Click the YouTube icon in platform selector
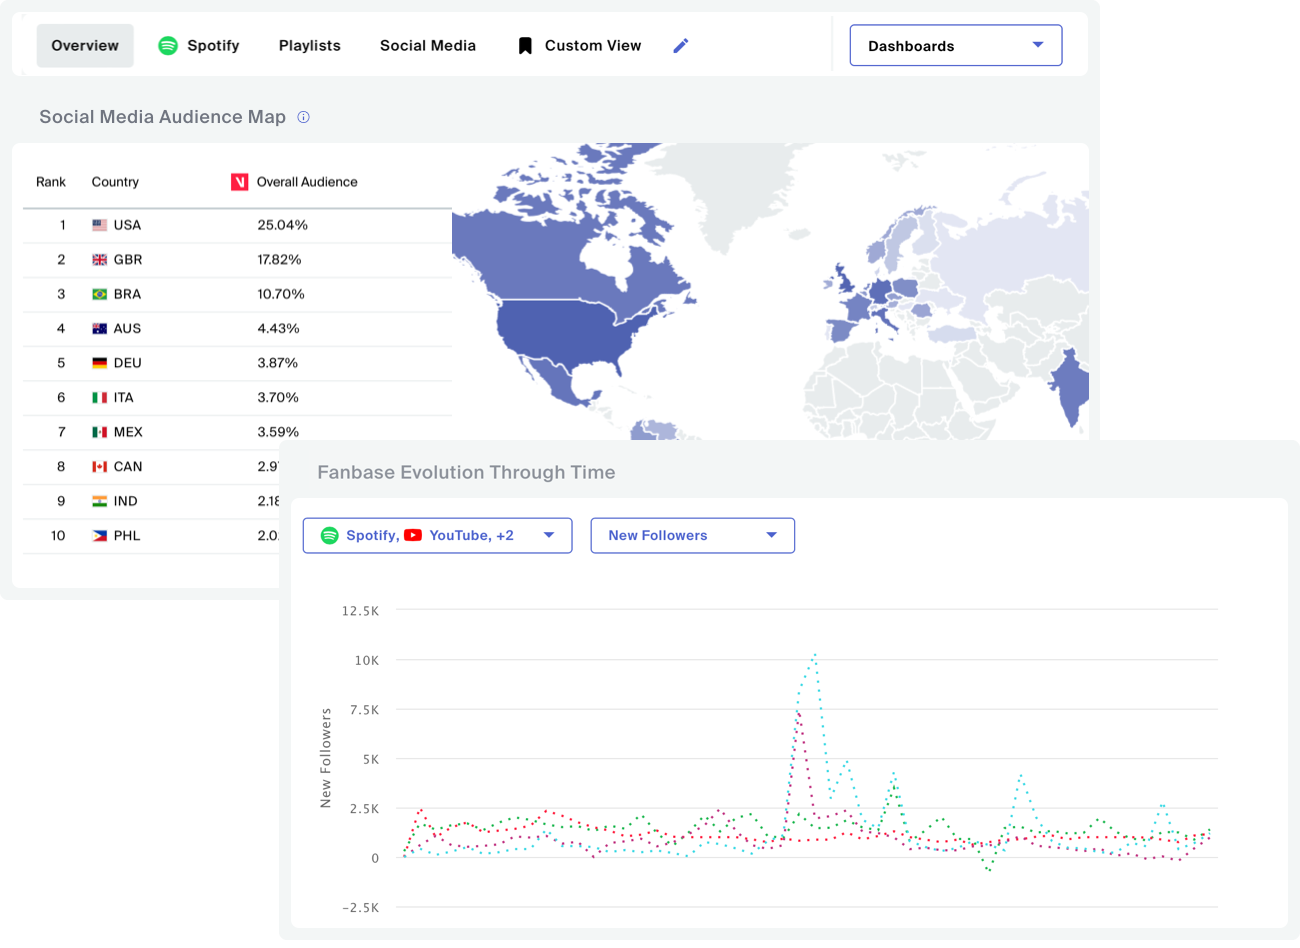The height and width of the screenshot is (948, 1300). pyautogui.click(x=413, y=536)
